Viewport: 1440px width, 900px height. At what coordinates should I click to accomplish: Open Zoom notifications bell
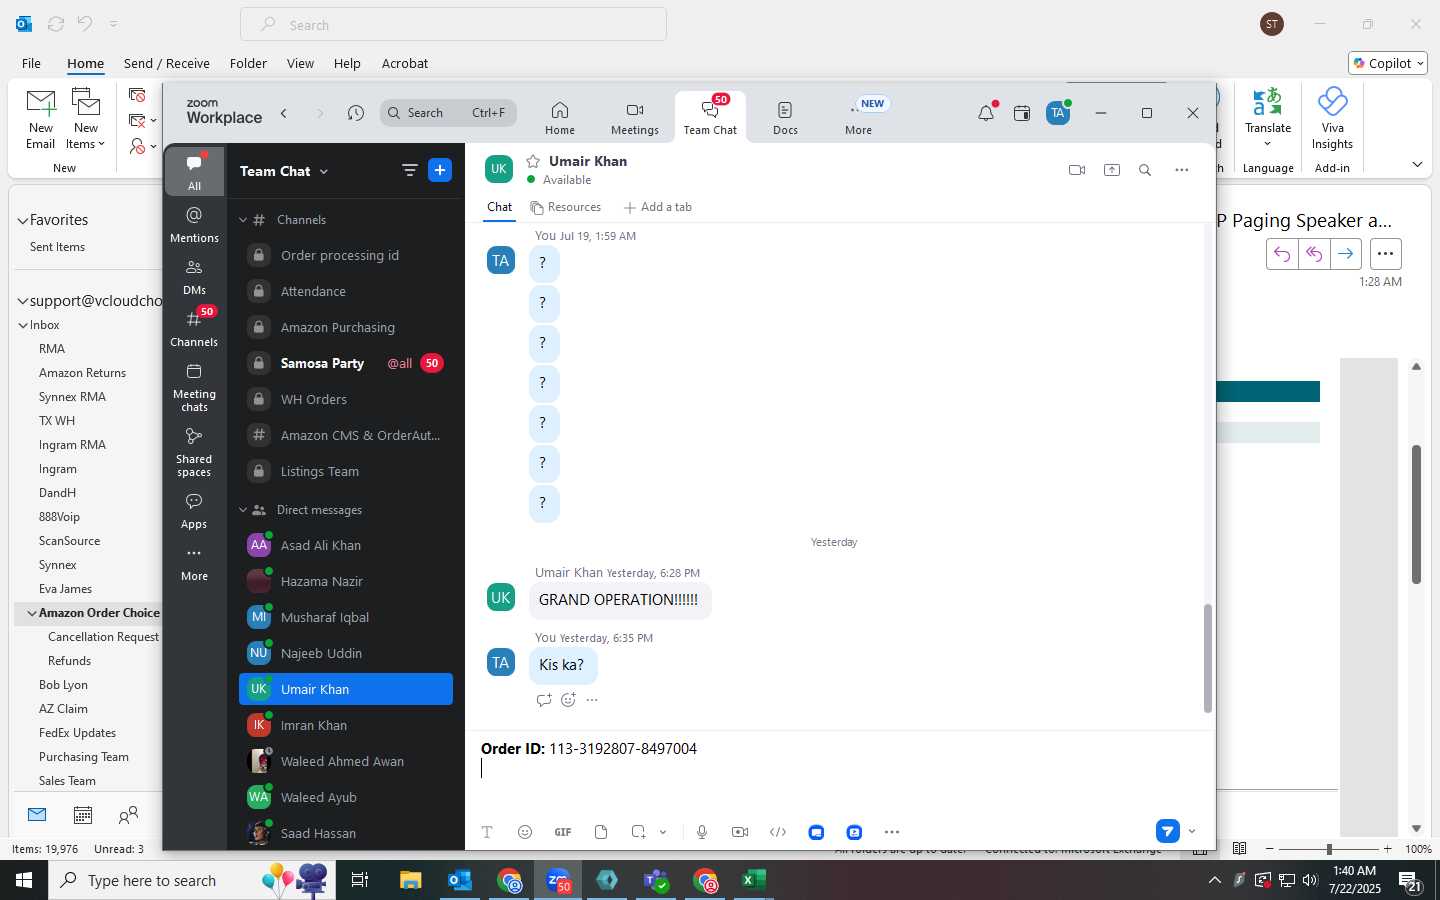986,113
